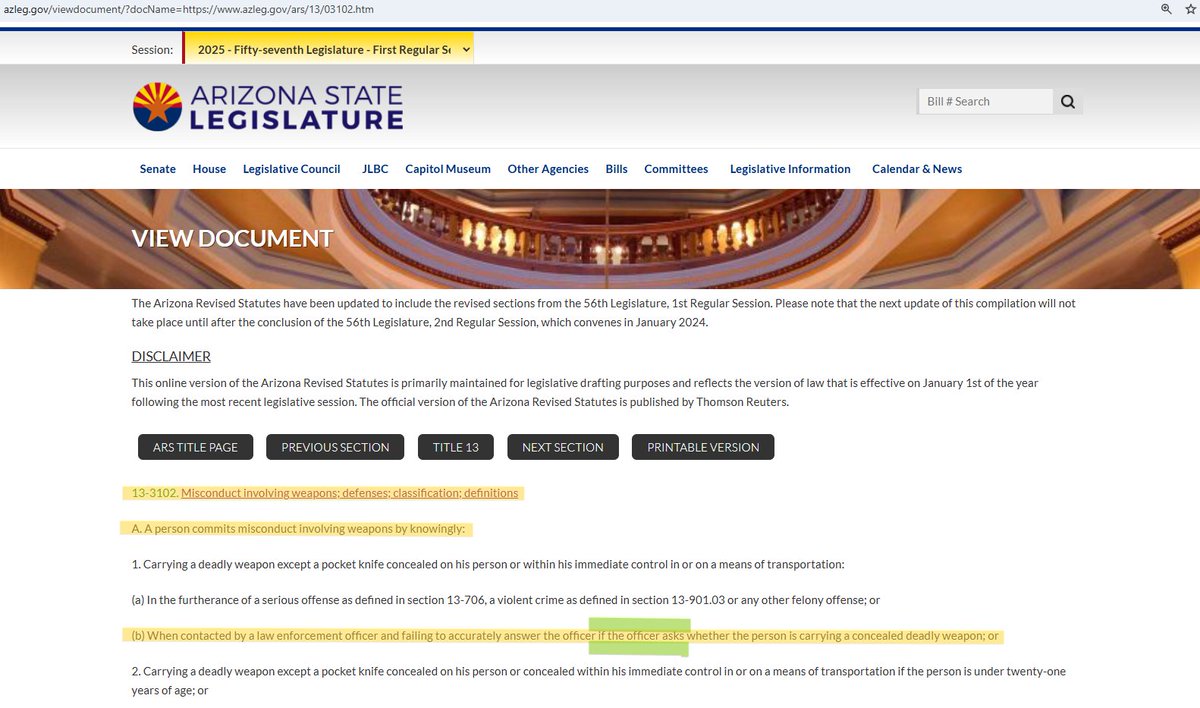Open the Calendar & News menu
1200x708 pixels.
point(917,169)
